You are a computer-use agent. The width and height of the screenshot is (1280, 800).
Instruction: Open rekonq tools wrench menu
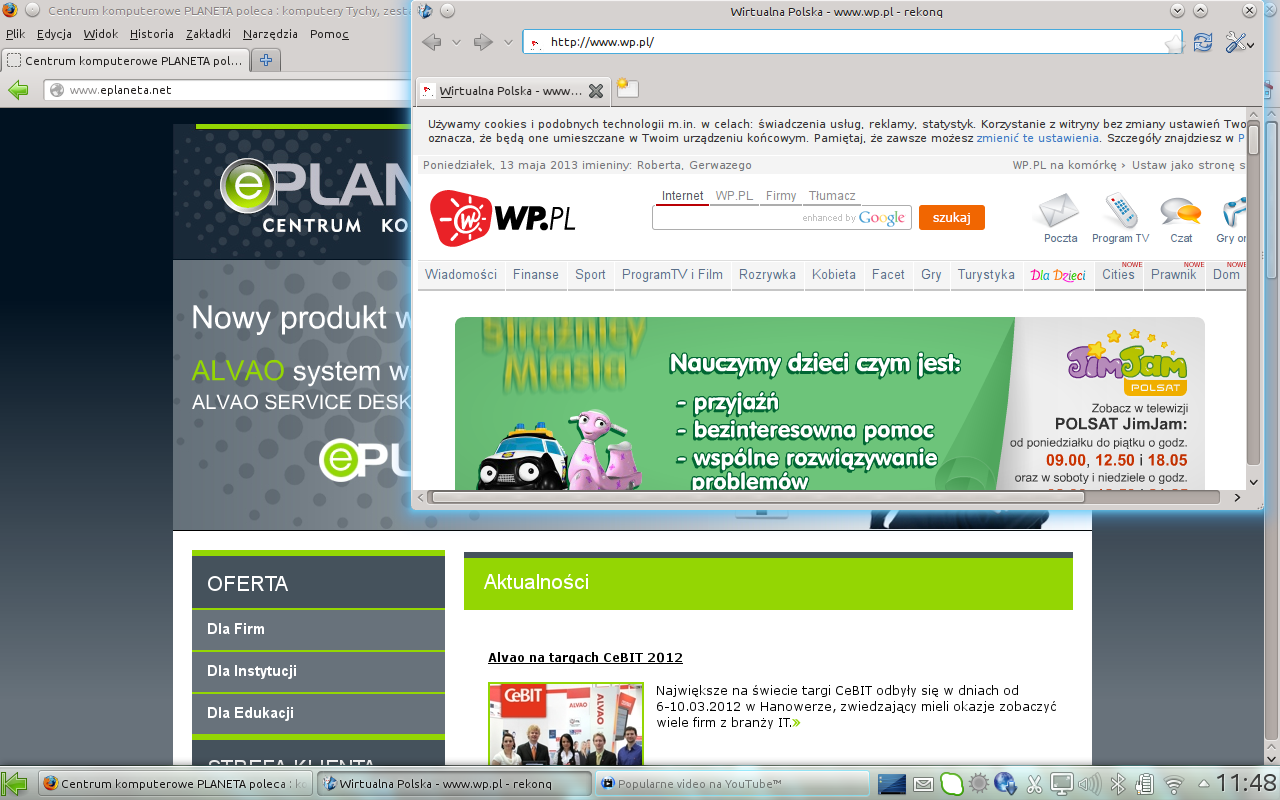click(x=1238, y=42)
